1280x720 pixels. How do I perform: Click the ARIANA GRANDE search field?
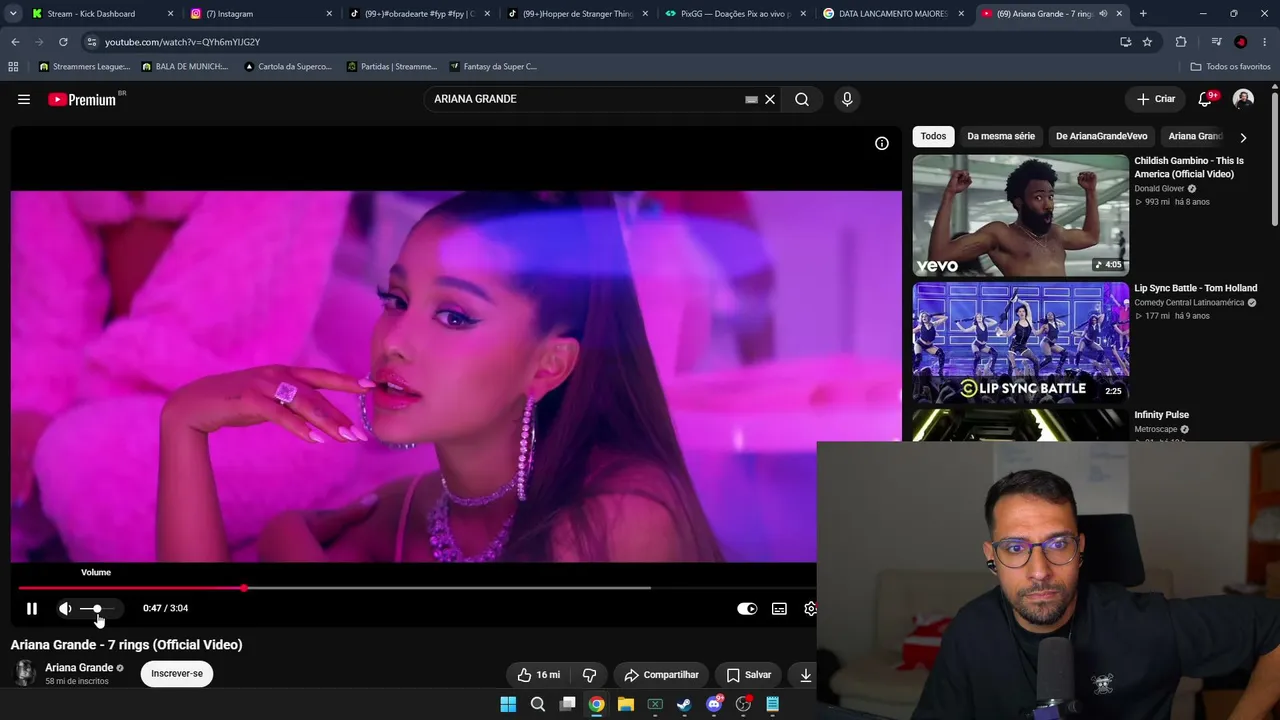585,99
